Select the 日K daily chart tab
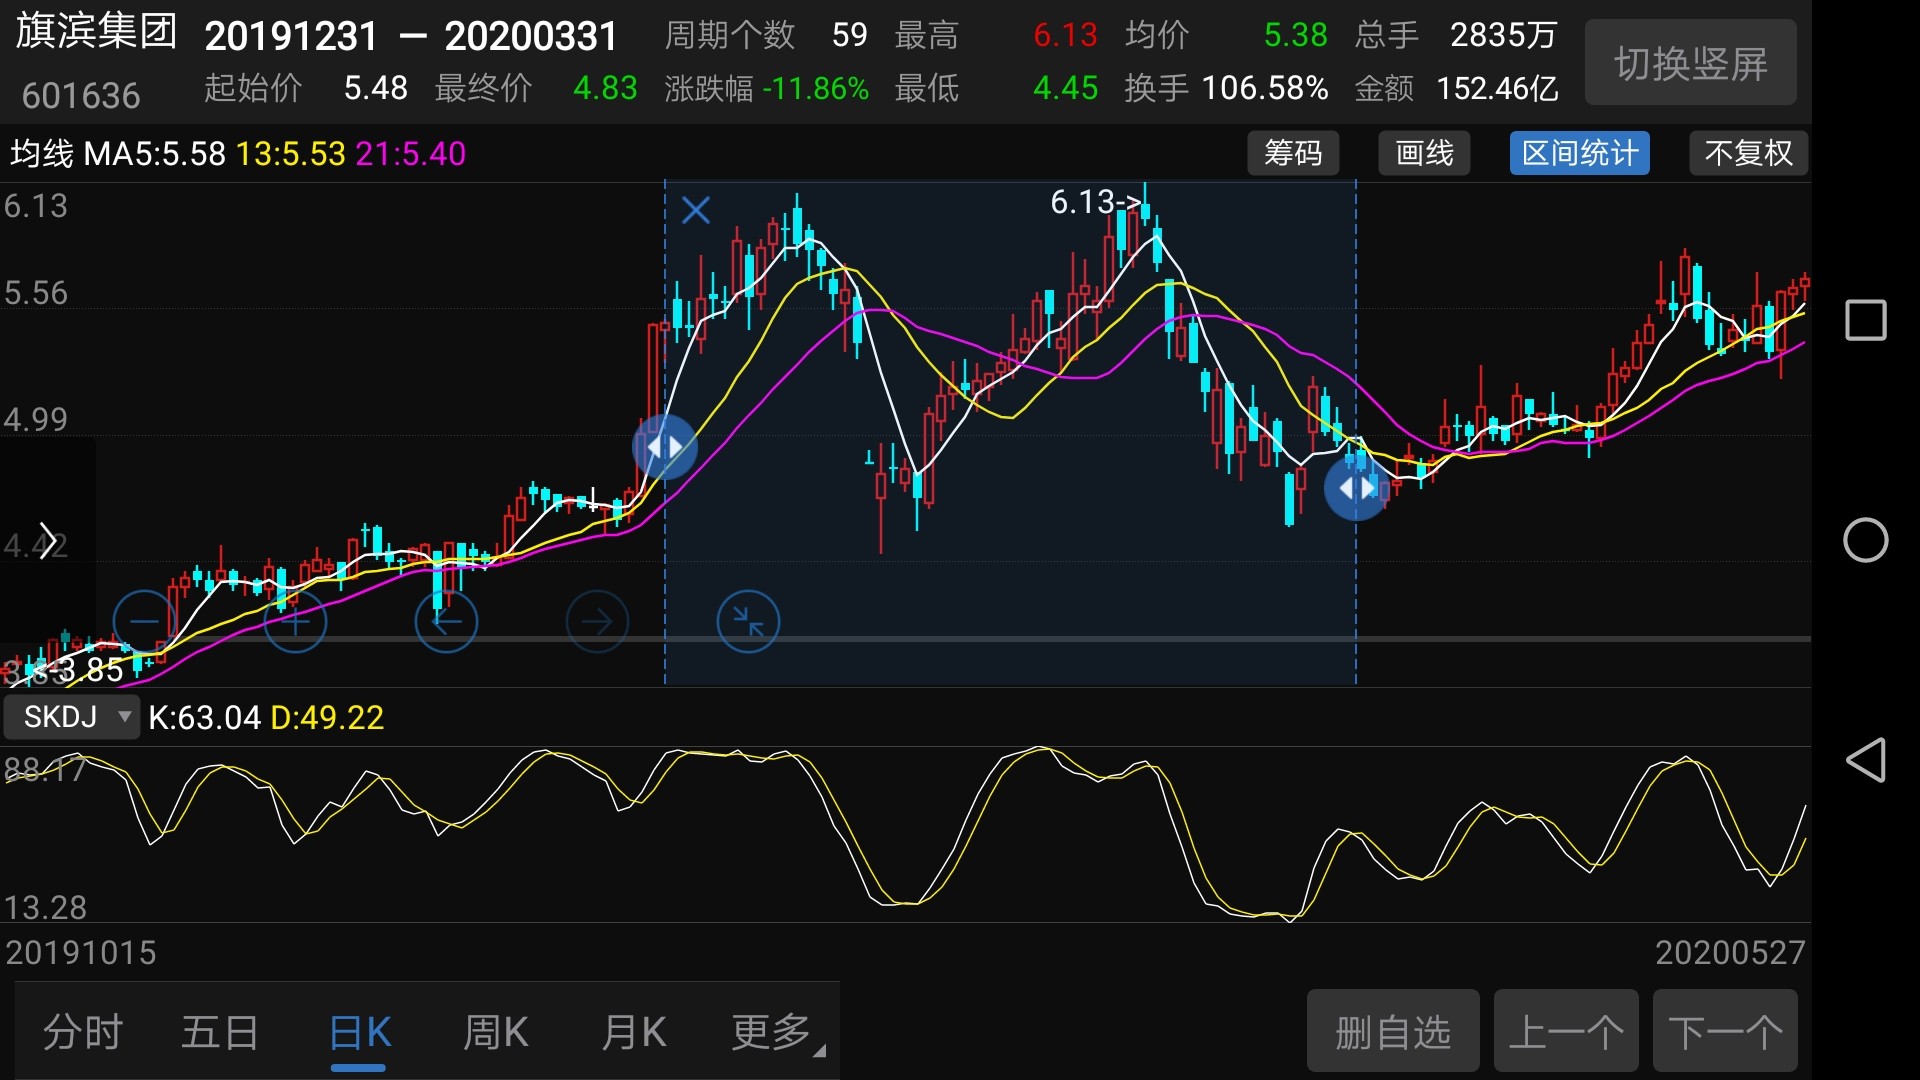This screenshot has width=1920, height=1080. click(x=359, y=1032)
